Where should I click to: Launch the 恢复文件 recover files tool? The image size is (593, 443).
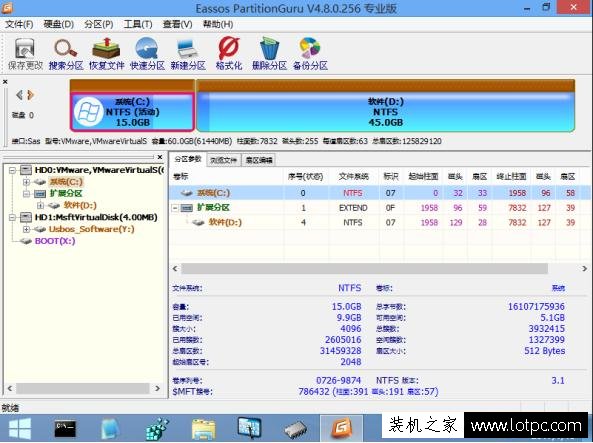[x=107, y=54]
